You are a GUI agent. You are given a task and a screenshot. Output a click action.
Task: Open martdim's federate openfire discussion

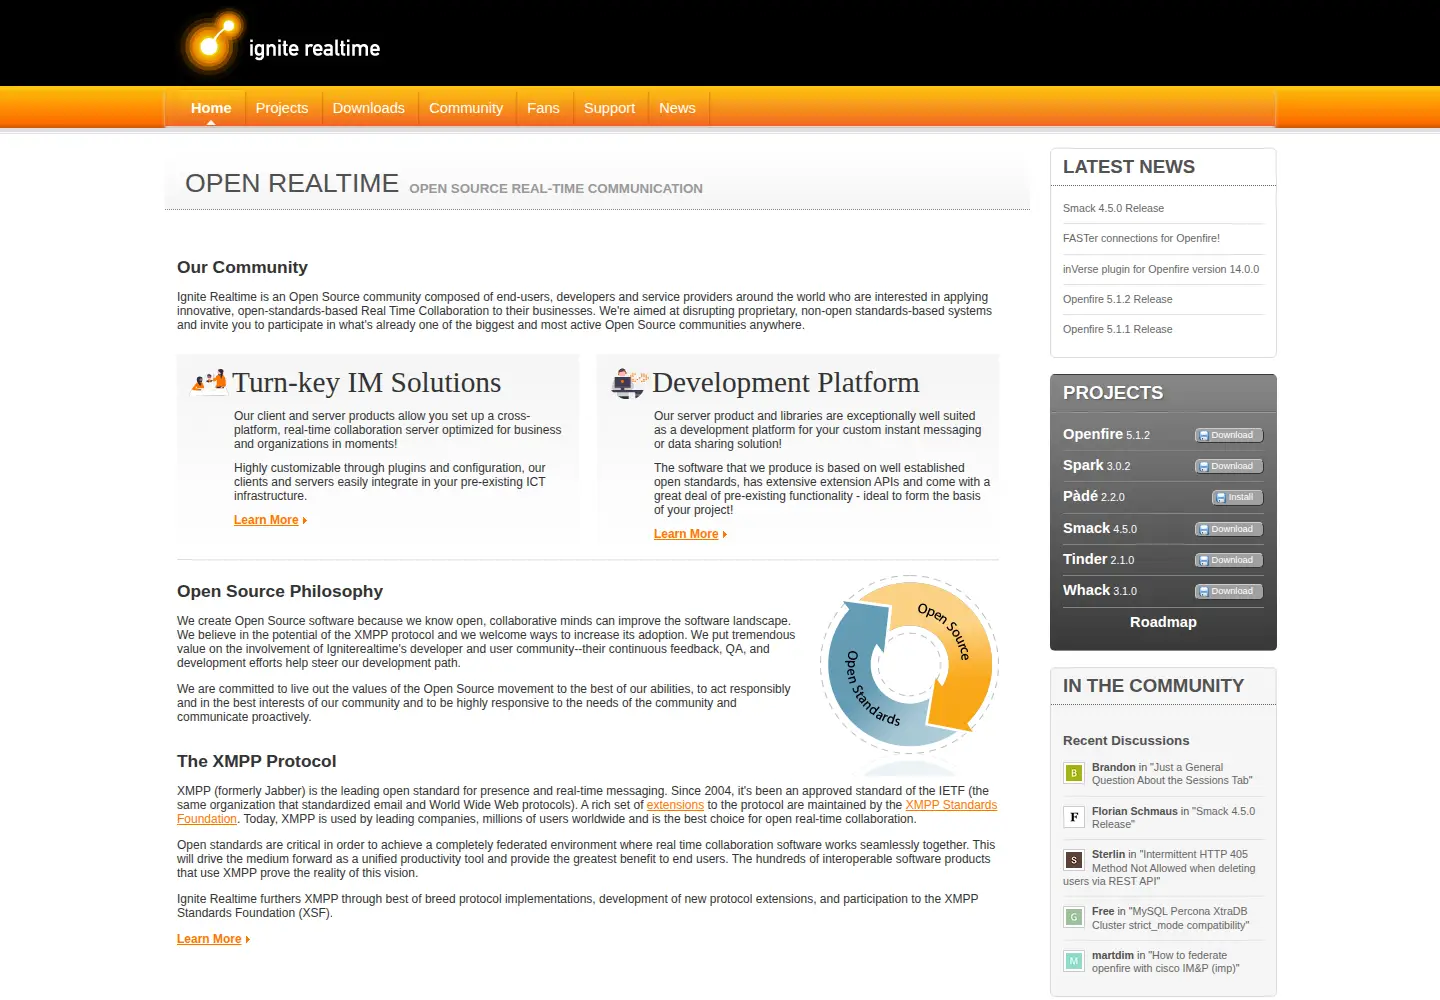coord(1165,962)
